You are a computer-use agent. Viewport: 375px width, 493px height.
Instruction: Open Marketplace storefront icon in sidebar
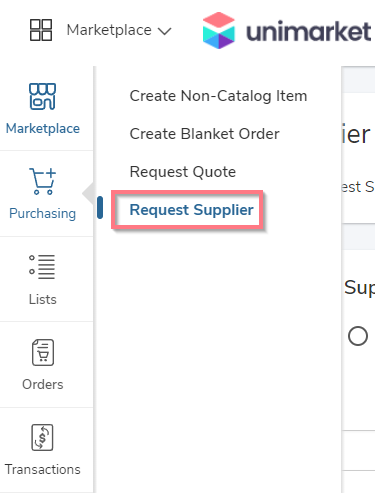coord(42,96)
